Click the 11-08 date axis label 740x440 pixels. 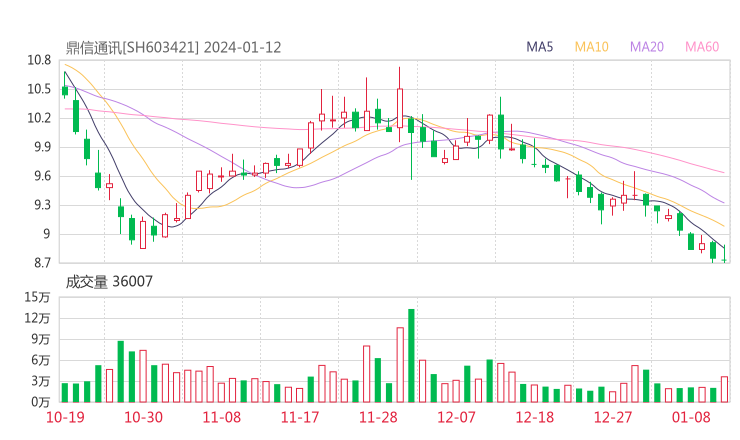pos(222,417)
